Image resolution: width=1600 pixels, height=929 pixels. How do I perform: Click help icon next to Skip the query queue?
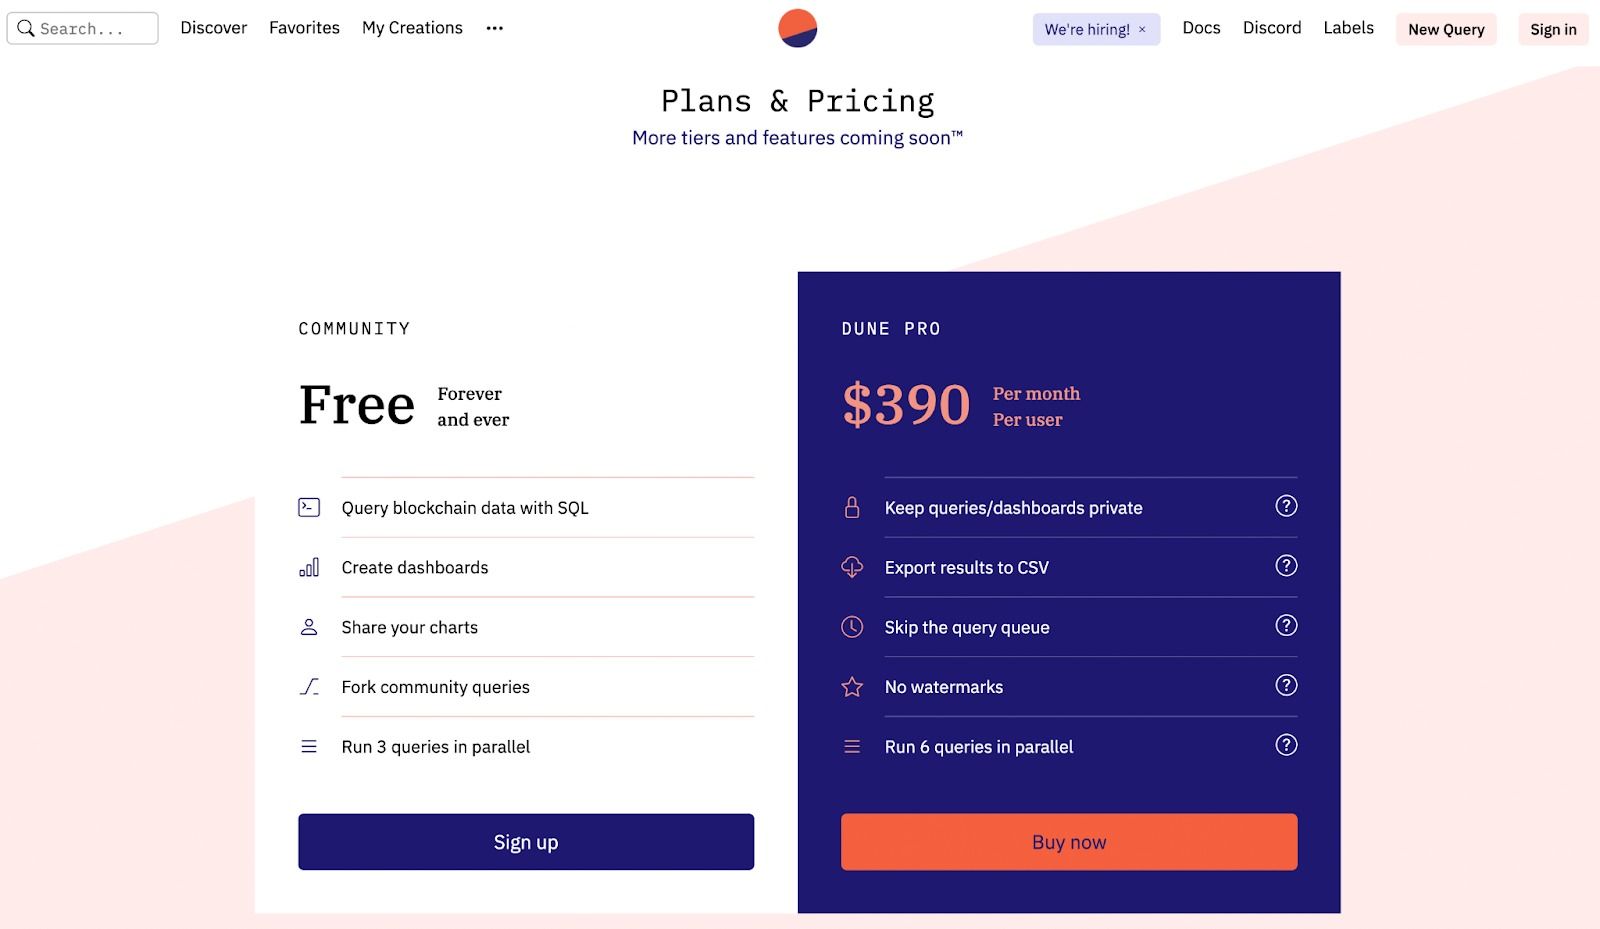(1286, 626)
